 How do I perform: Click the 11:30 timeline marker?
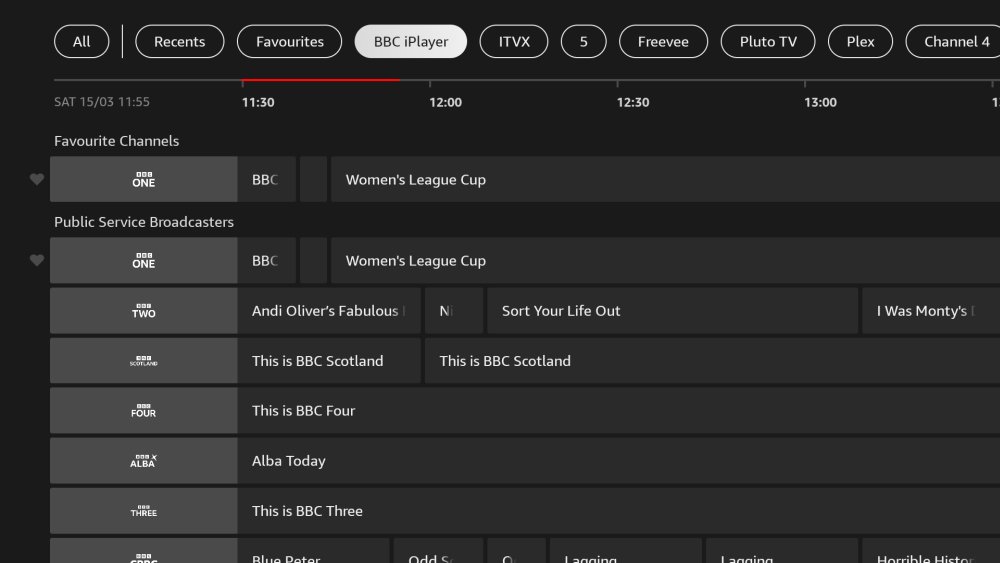click(x=258, y=102)
